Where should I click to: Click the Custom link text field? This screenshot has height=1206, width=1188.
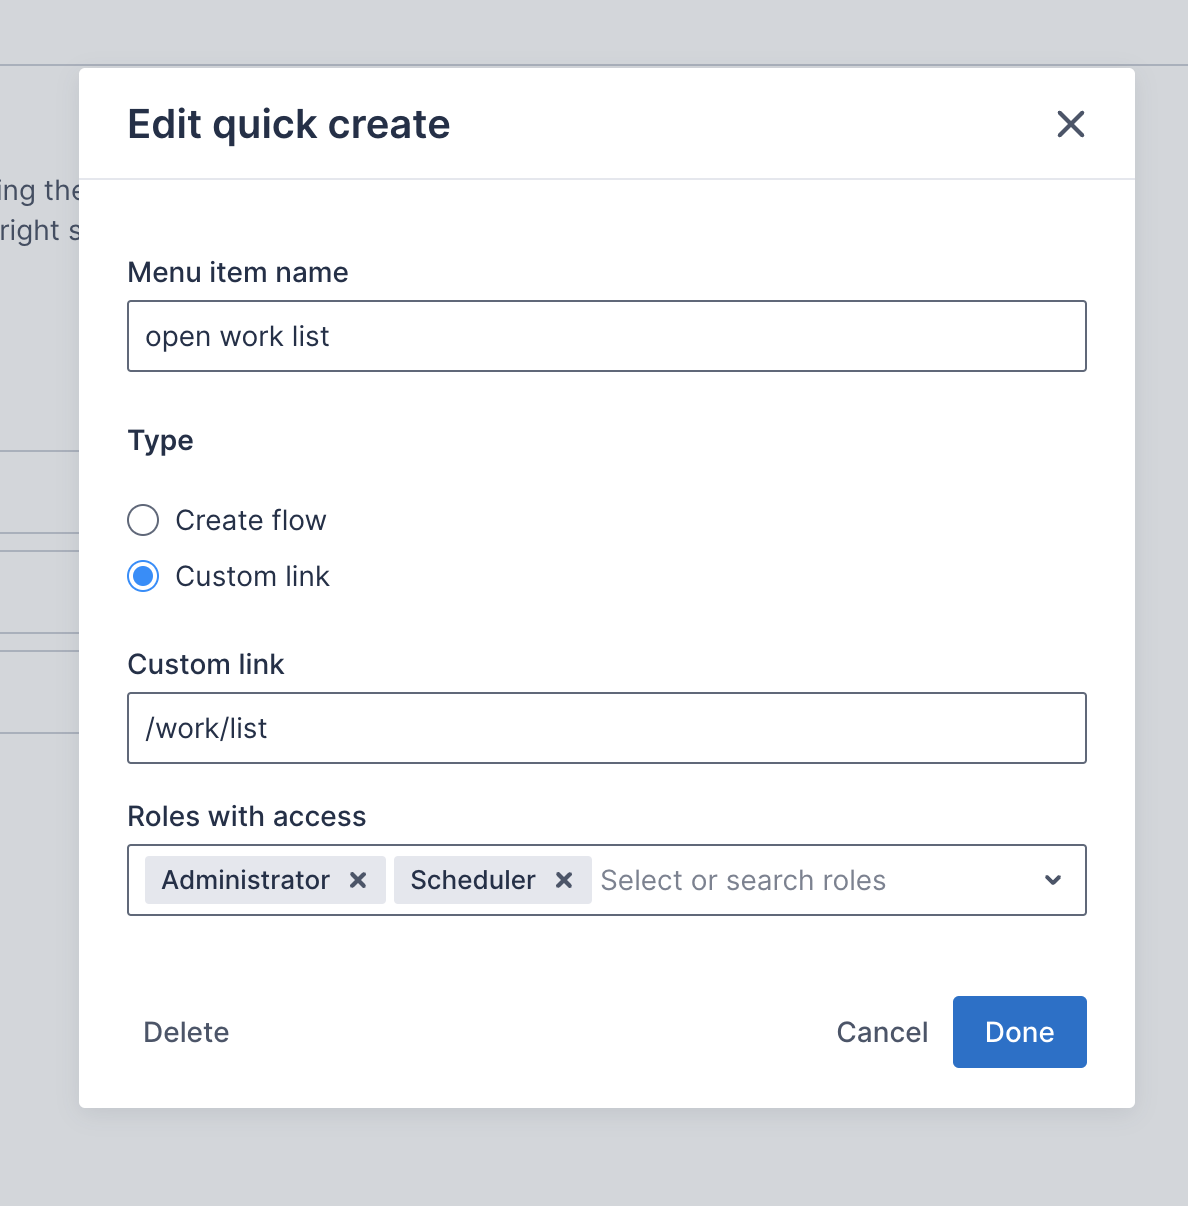[606, 728]
